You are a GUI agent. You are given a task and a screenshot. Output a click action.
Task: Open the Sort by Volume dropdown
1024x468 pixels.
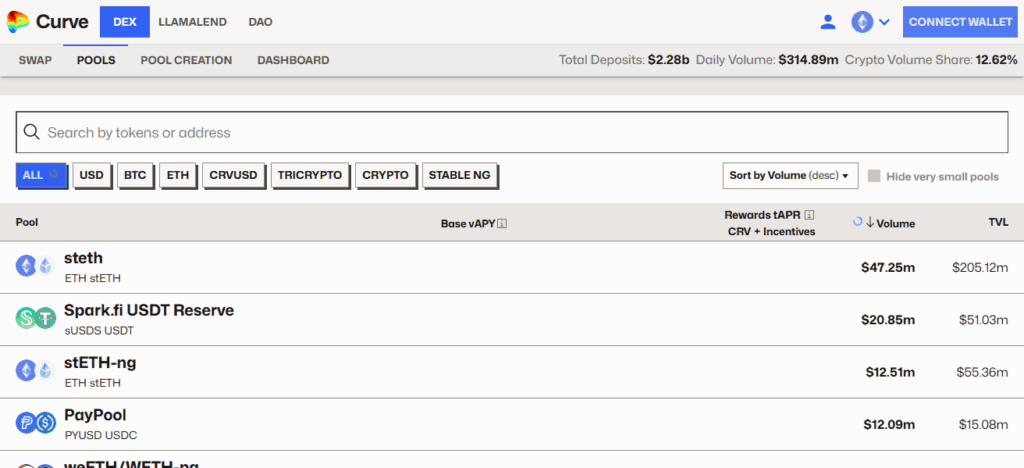[x=789, y=176]
